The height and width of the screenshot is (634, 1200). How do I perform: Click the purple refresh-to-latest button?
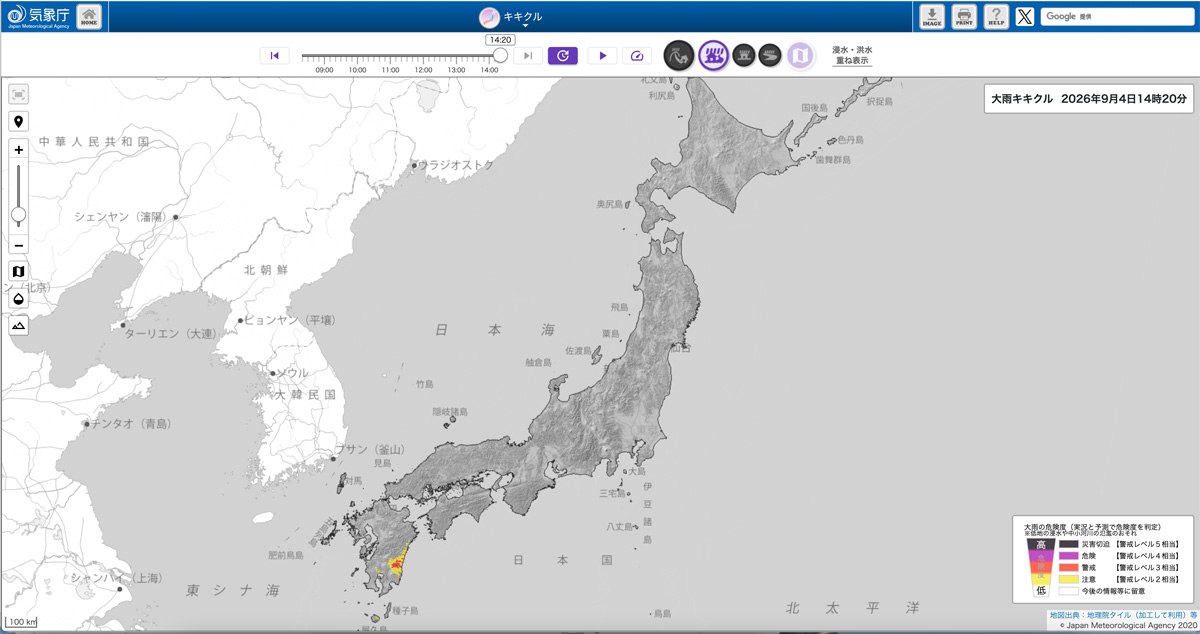(563, 56)
